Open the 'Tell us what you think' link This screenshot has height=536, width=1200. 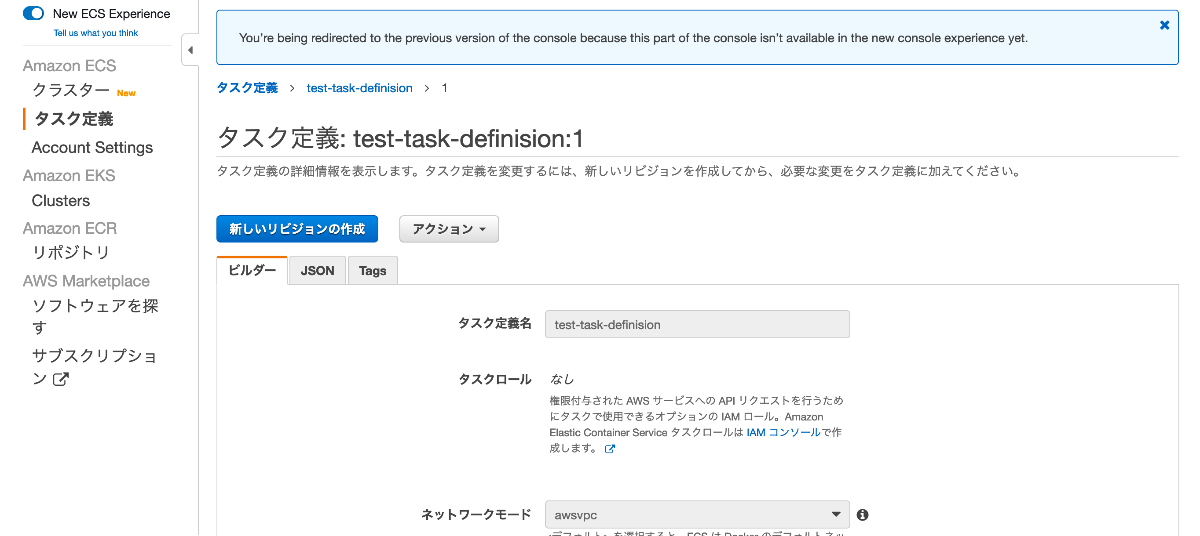(x=96, y=33)
